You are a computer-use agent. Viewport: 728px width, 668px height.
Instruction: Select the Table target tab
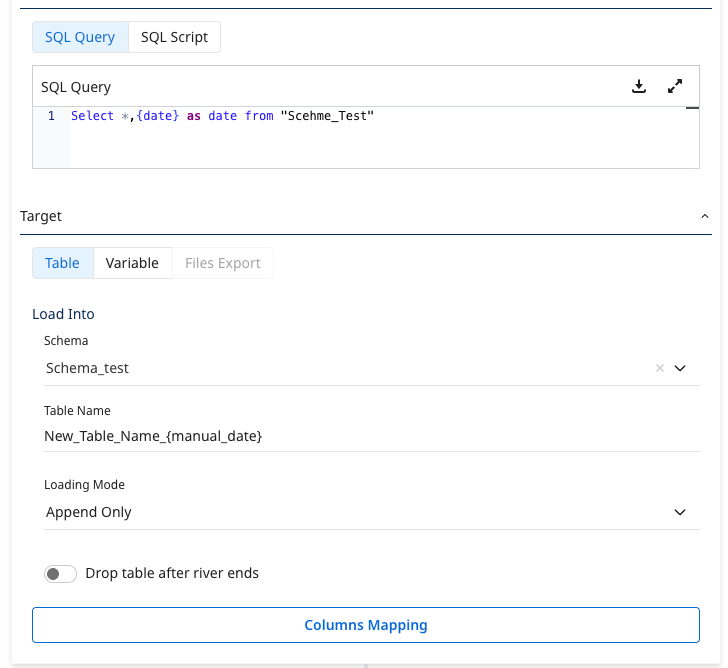(62, 263)
